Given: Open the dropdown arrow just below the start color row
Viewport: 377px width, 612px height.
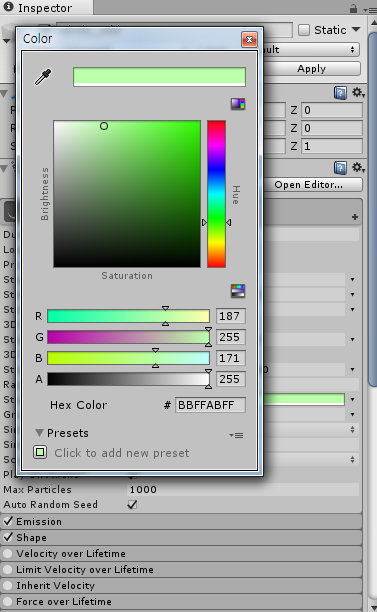Looking at the screenshot, I should point(352,415).
